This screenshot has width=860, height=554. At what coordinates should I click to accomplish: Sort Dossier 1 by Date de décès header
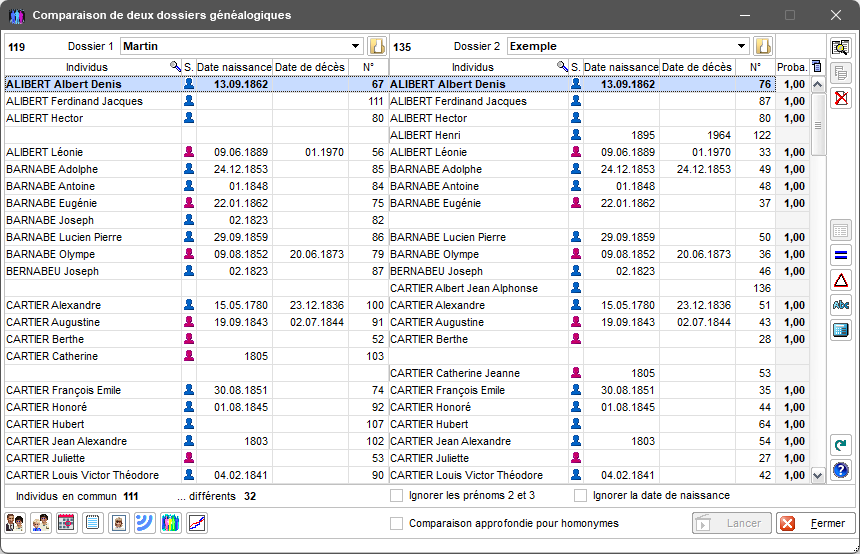coord(310,67)
